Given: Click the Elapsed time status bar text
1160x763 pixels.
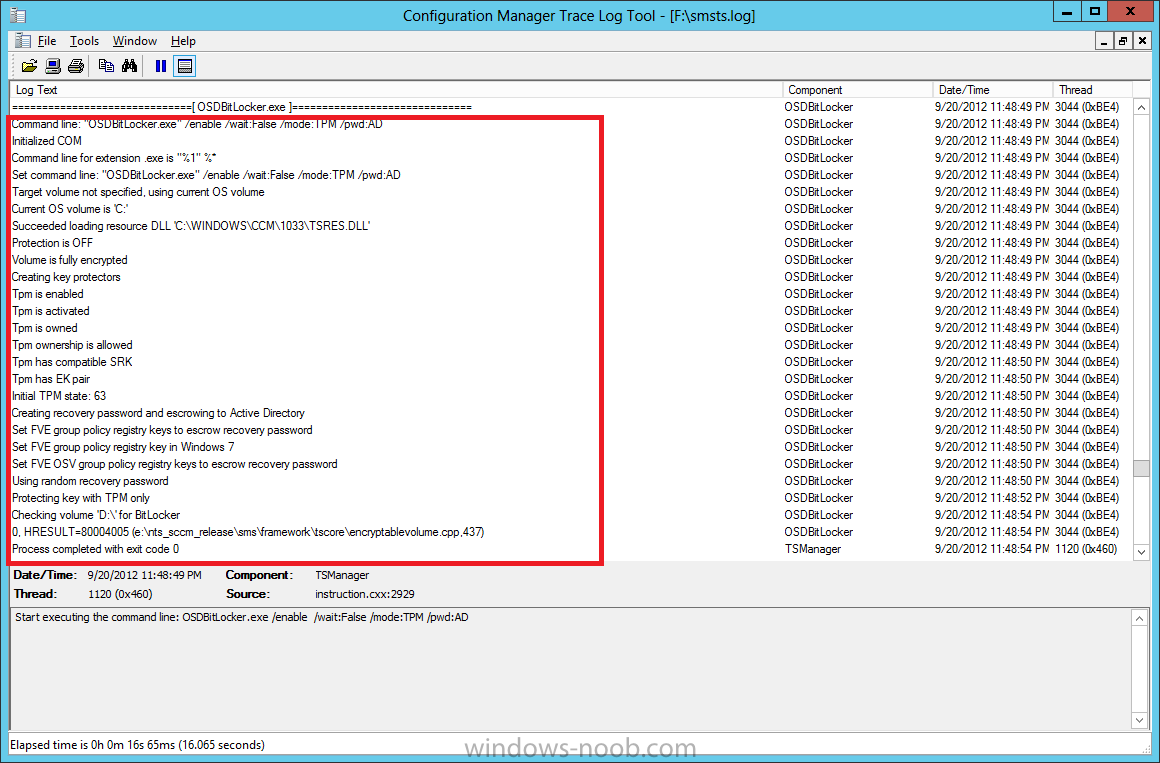Looking at the screenshot, I should pos(138,744).
